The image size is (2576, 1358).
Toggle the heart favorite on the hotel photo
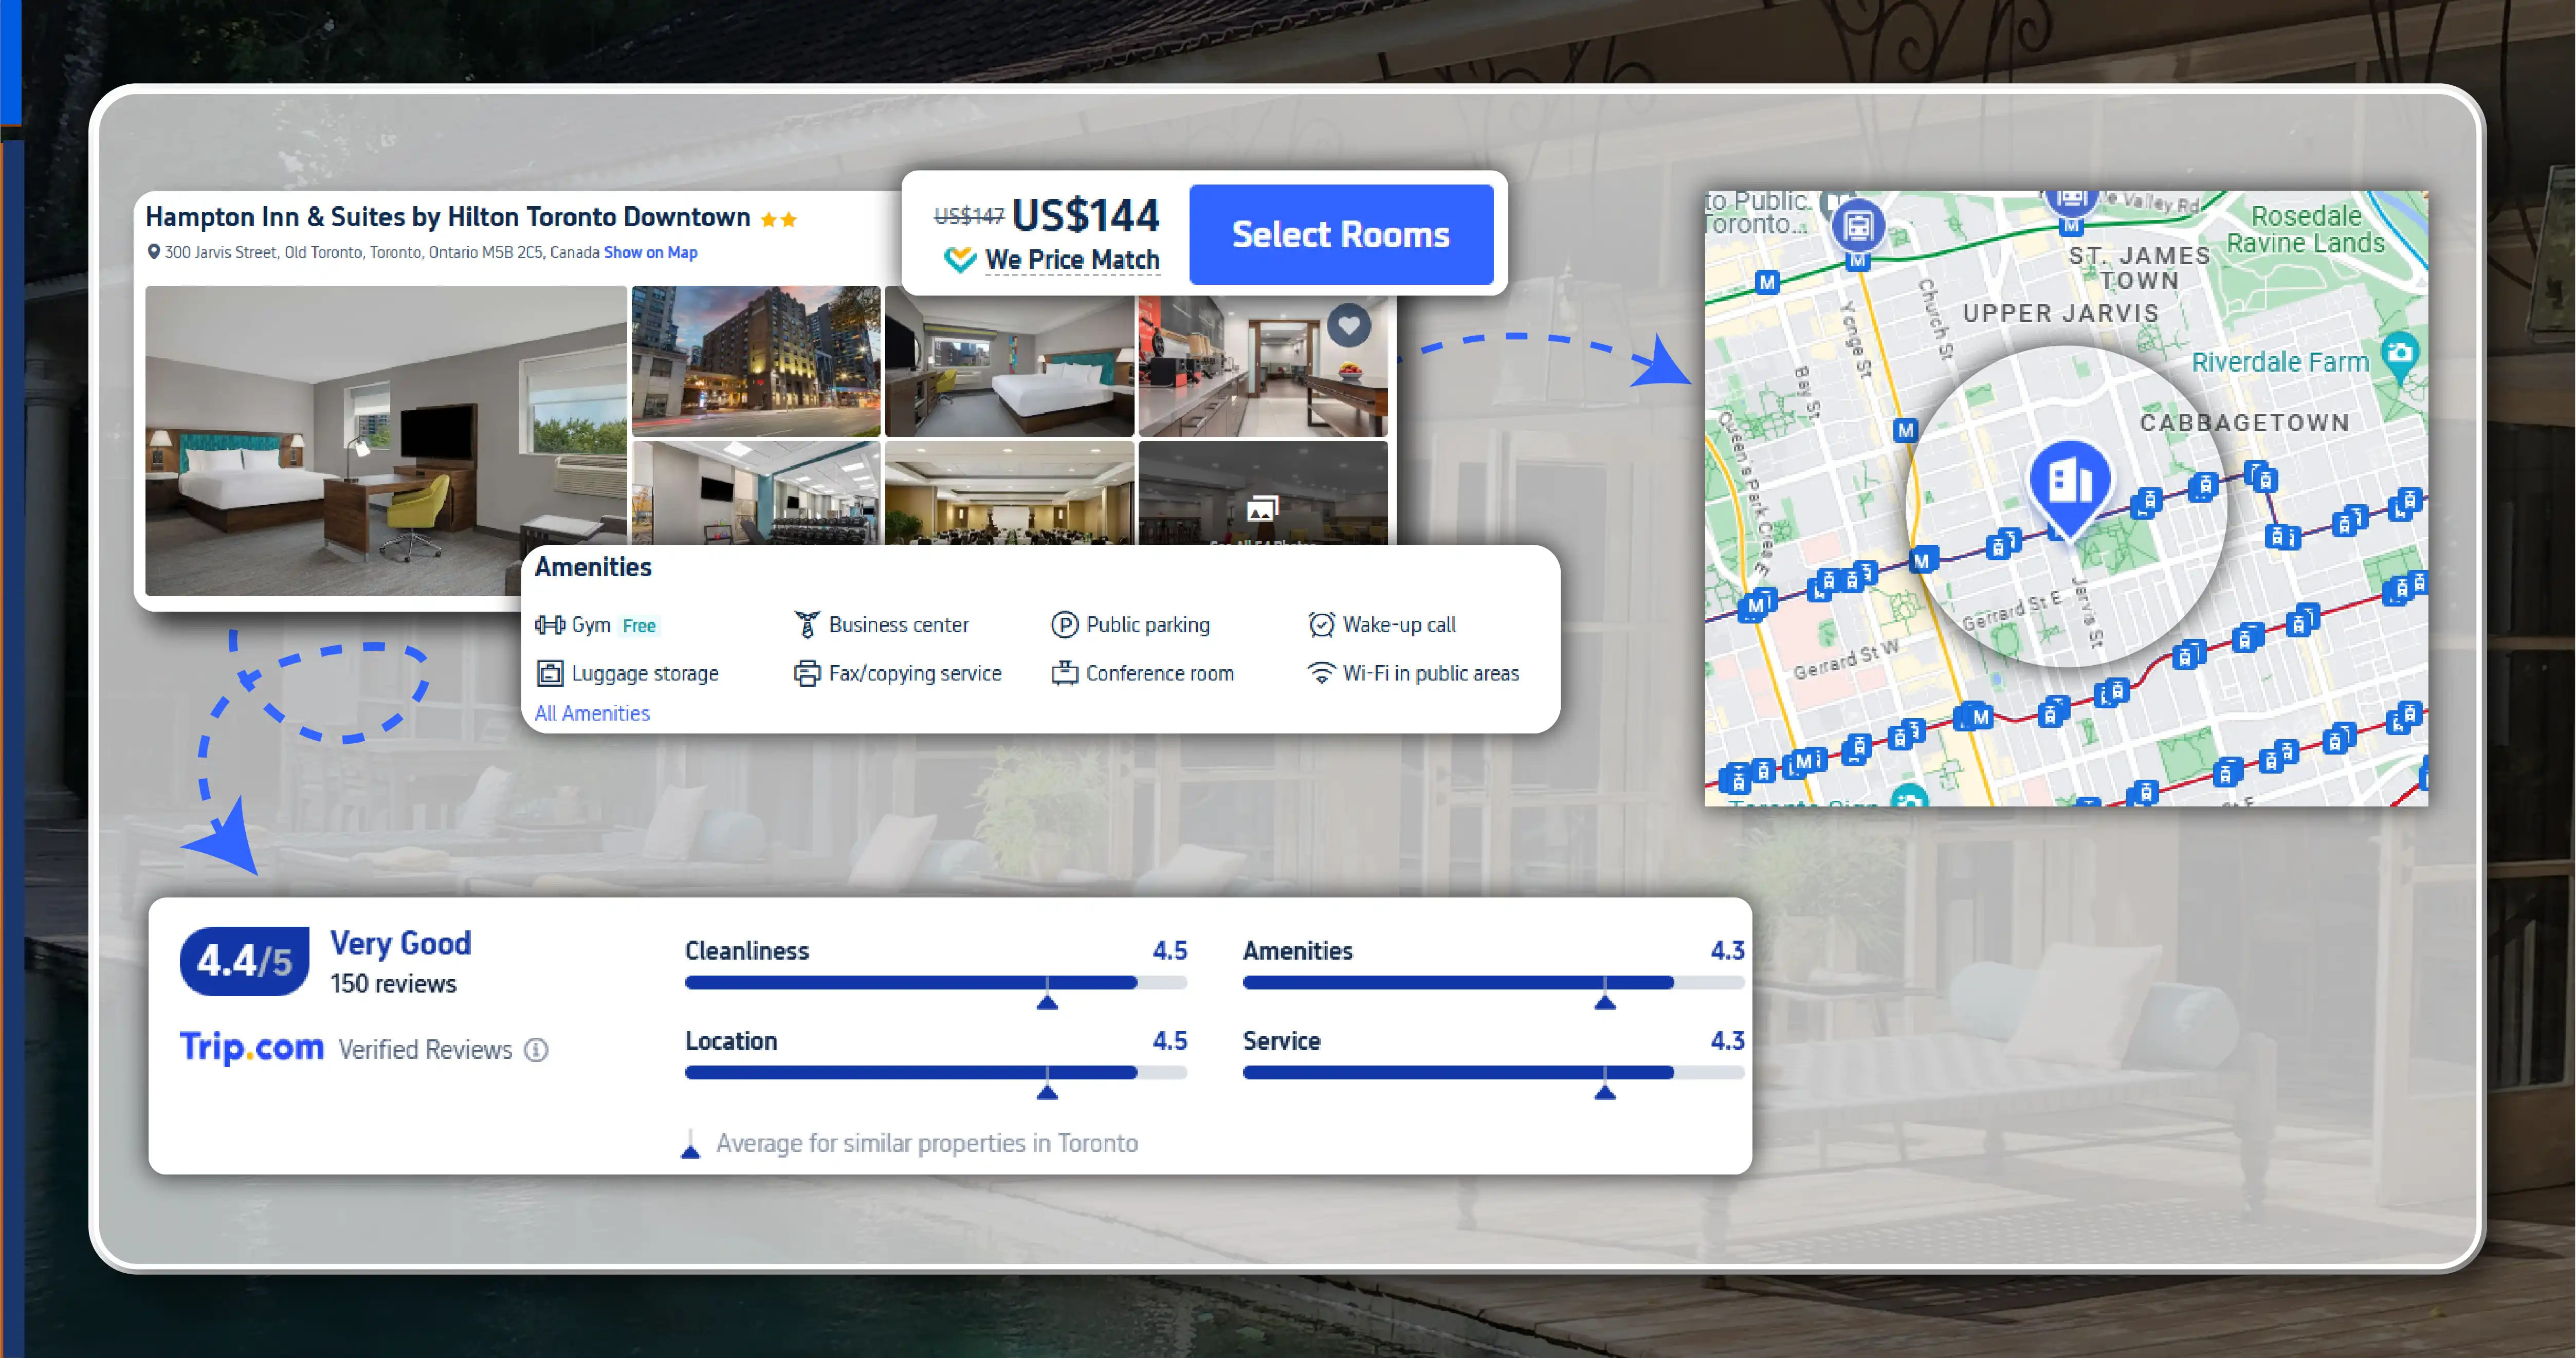[x=1349, y=325]
